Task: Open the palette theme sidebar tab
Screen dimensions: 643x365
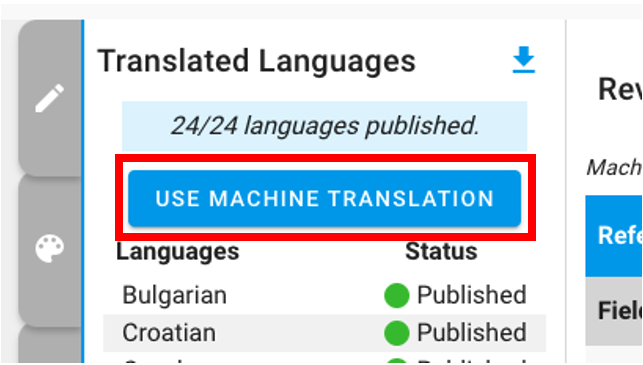Action: coord(50,249)
